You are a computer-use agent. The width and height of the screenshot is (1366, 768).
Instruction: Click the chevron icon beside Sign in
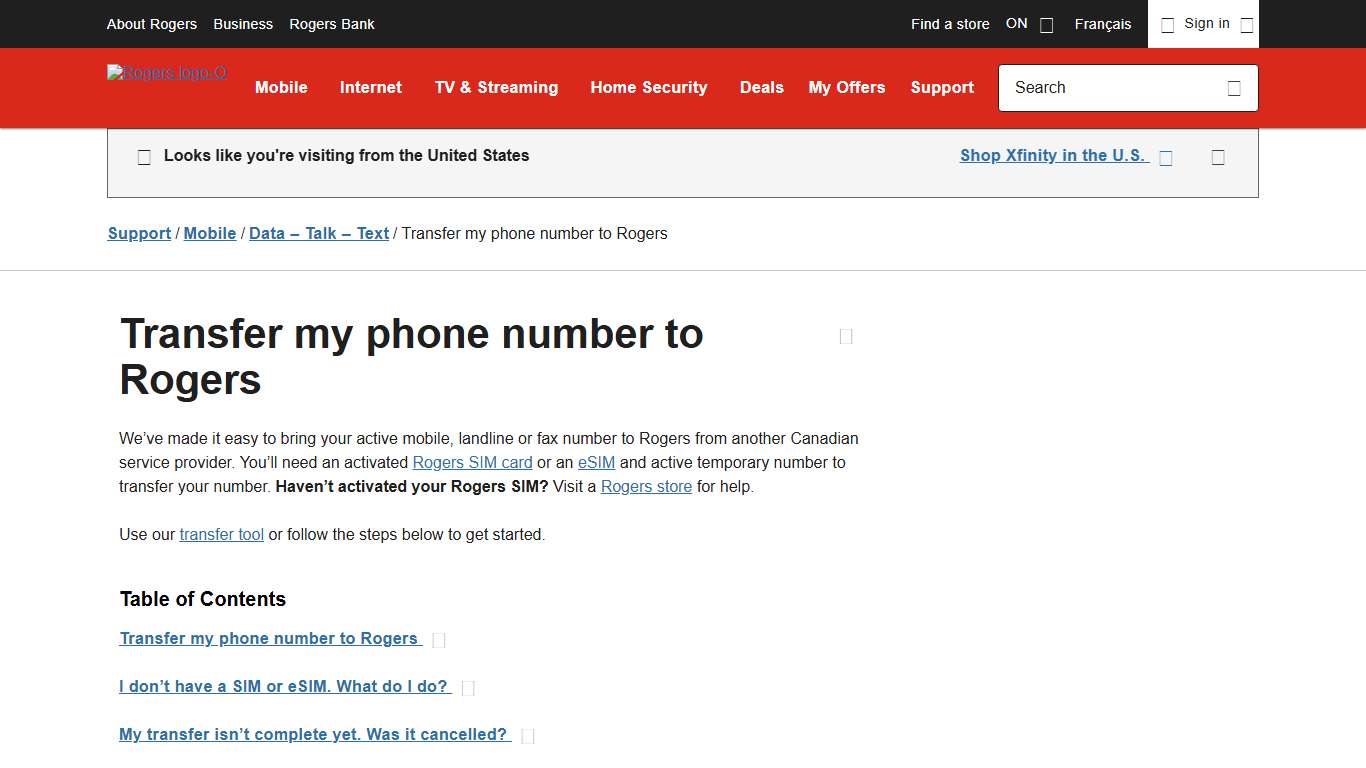[x=1246, y=24]
